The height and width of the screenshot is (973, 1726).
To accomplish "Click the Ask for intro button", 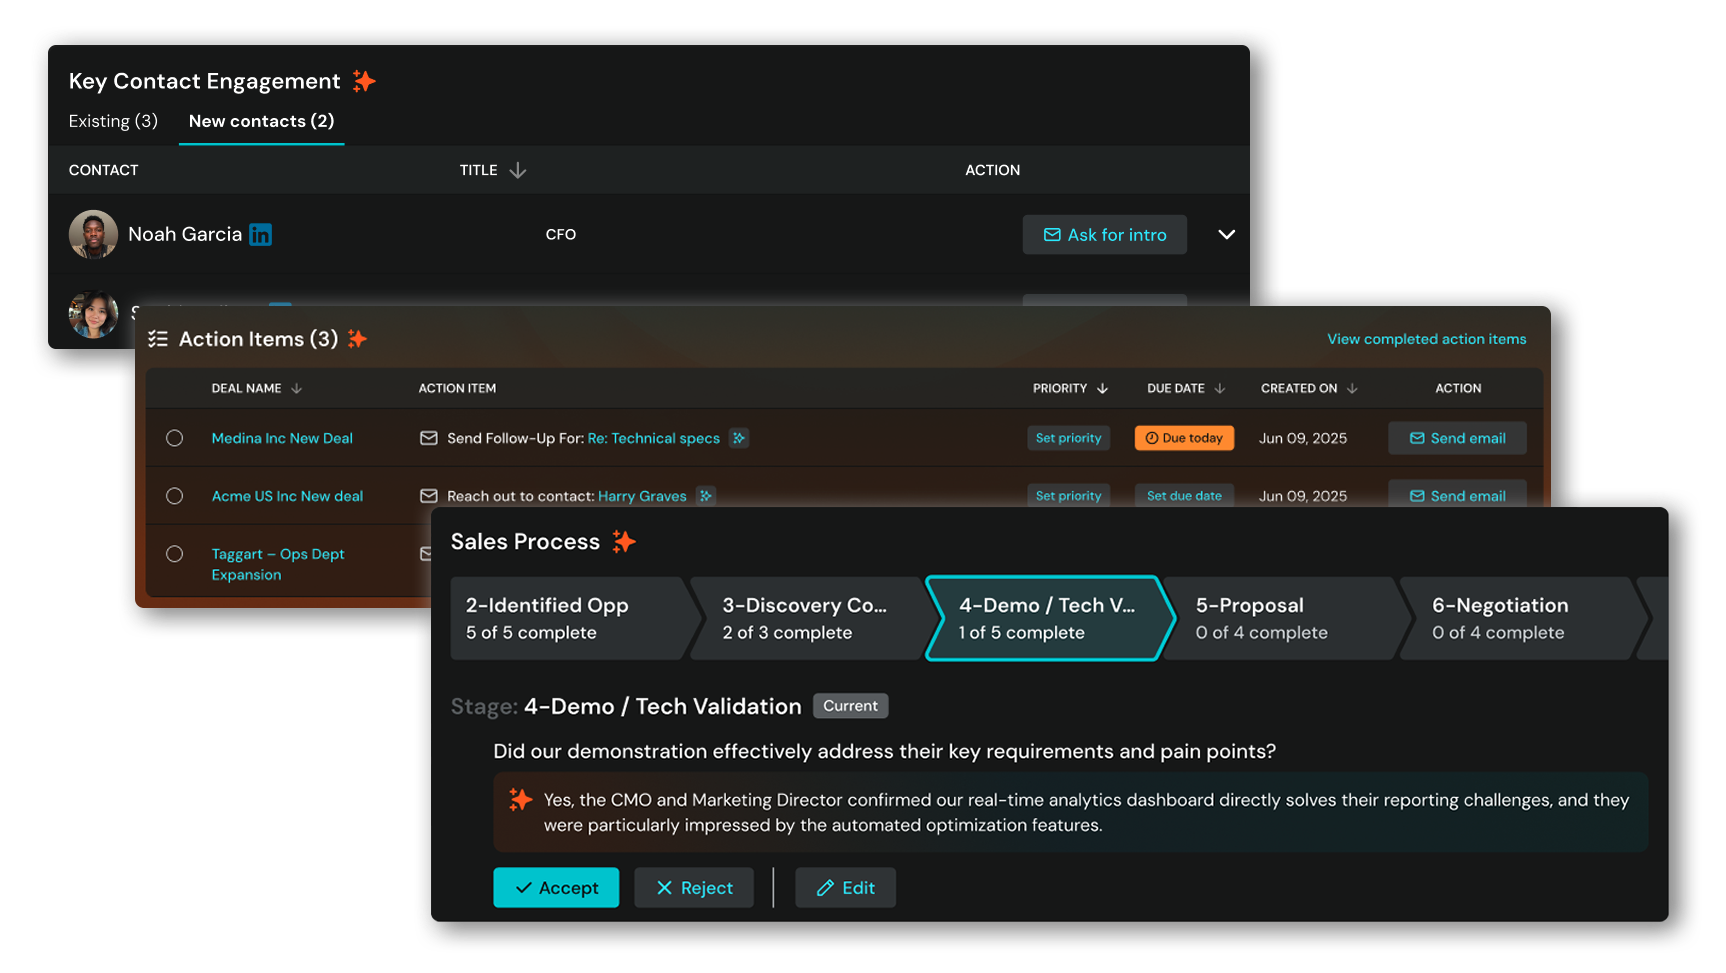I will (x=1104, y=235).
